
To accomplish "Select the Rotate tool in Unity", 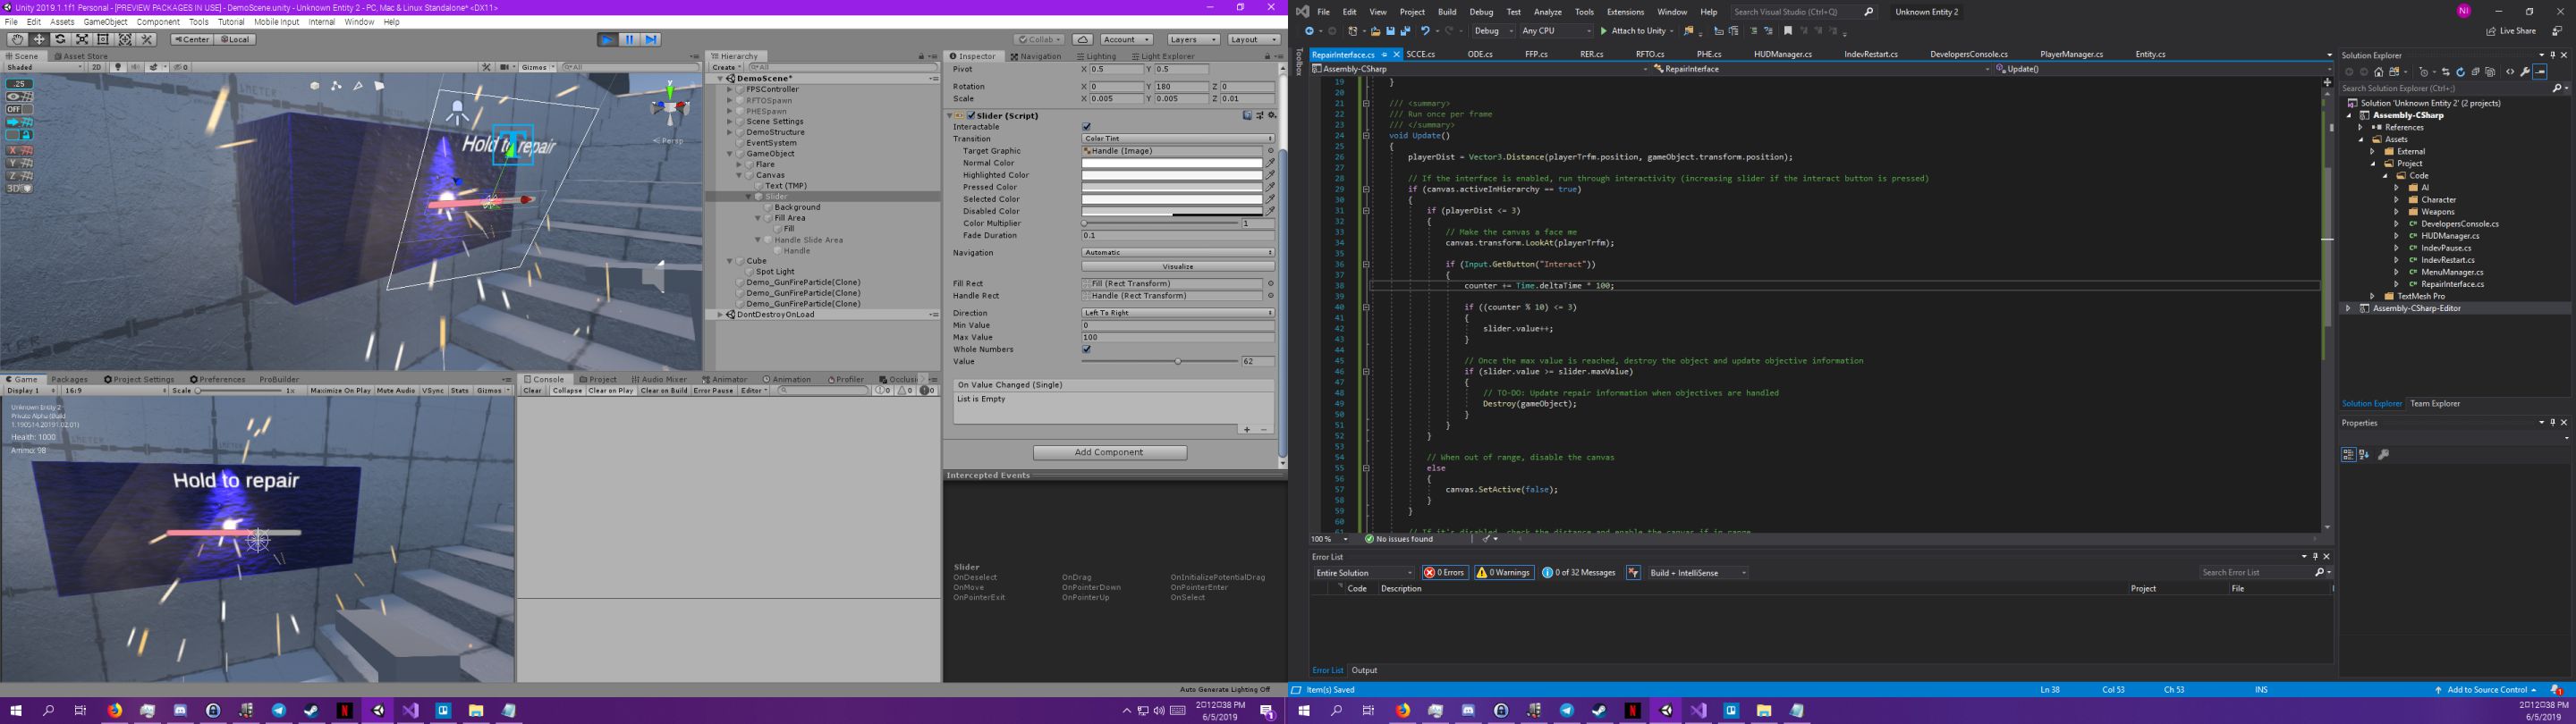I will (x=60, y=39).
